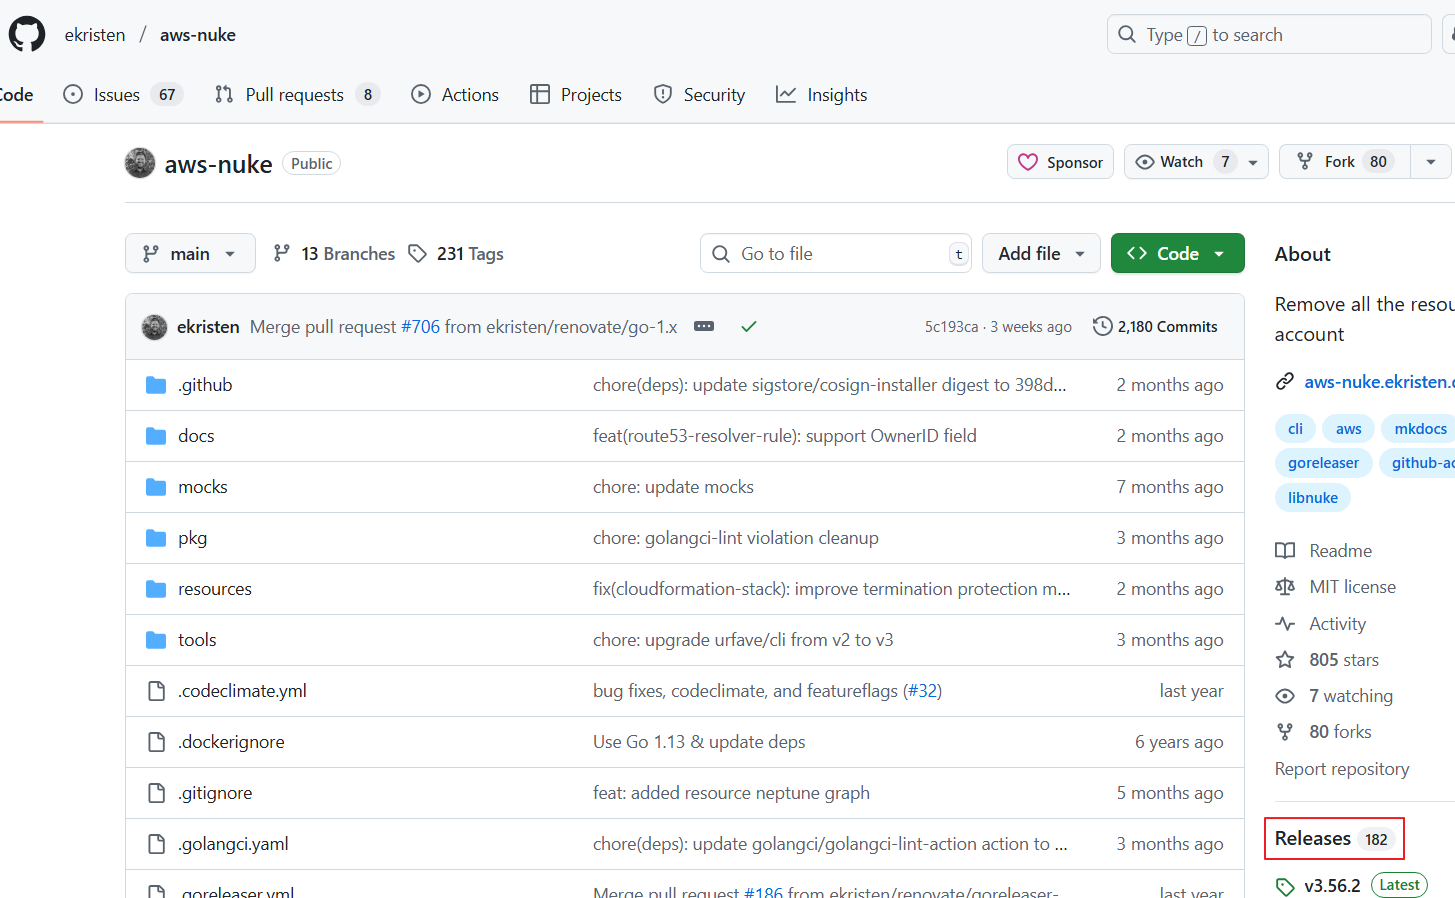Open the pkg folder

(x=193, y=538)
